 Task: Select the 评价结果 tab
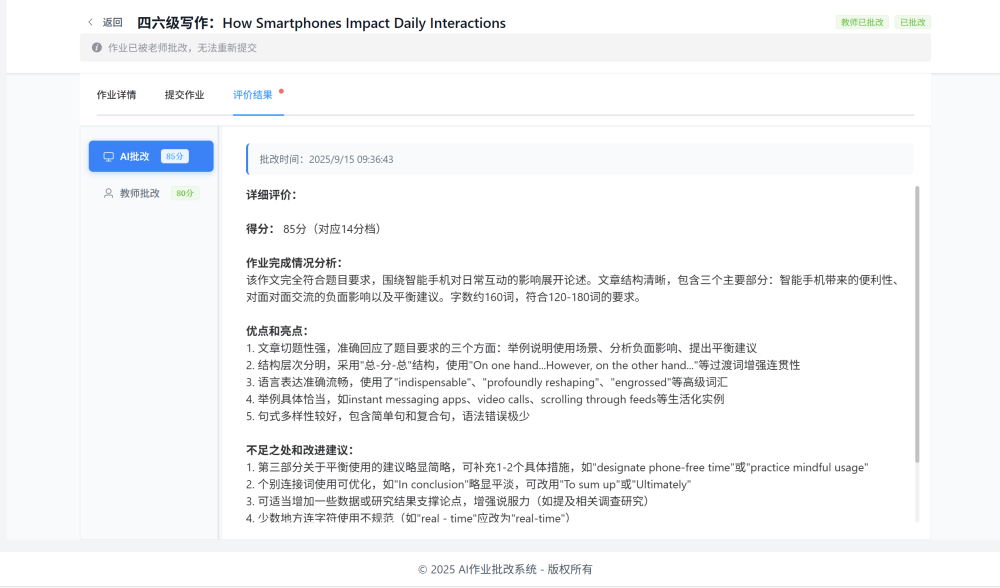click(253, 95)
